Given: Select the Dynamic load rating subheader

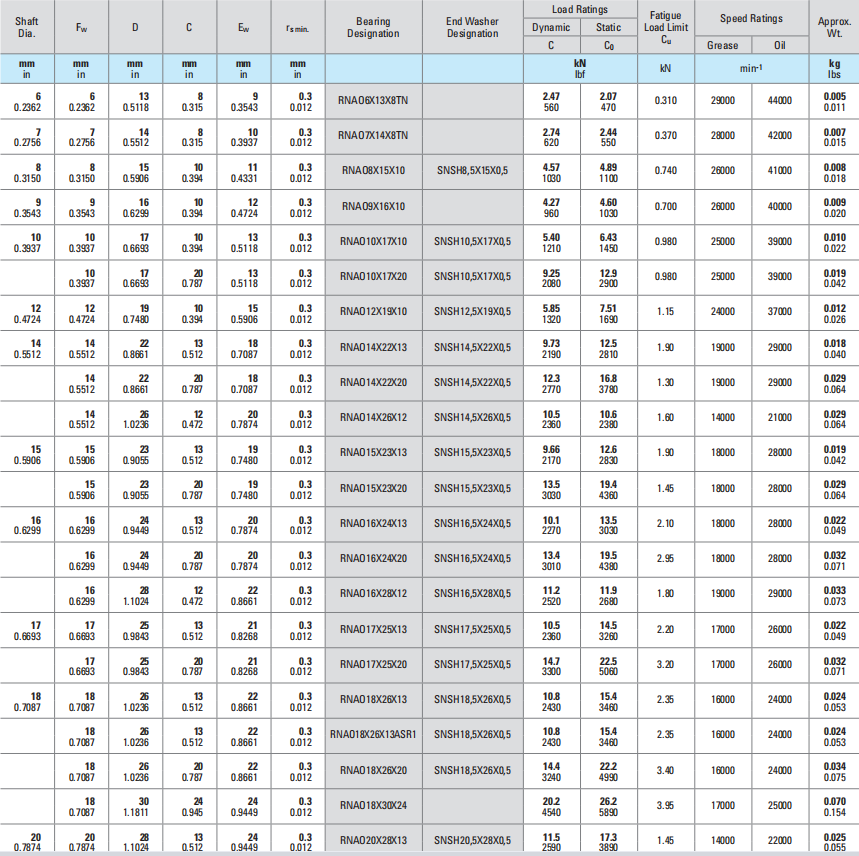Looking at the screenshot, I should (x=551, y=27).
